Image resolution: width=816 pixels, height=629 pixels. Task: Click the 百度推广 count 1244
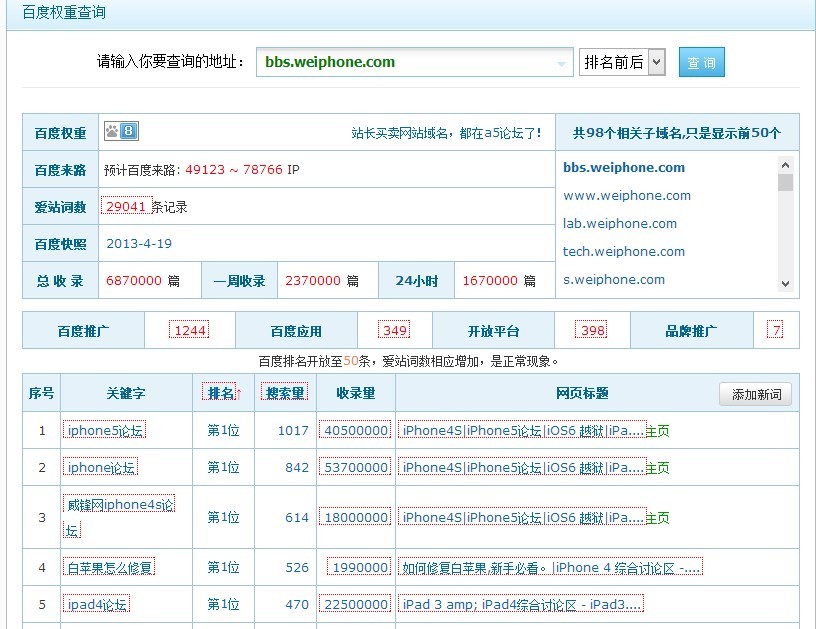[x=189, y=330]
